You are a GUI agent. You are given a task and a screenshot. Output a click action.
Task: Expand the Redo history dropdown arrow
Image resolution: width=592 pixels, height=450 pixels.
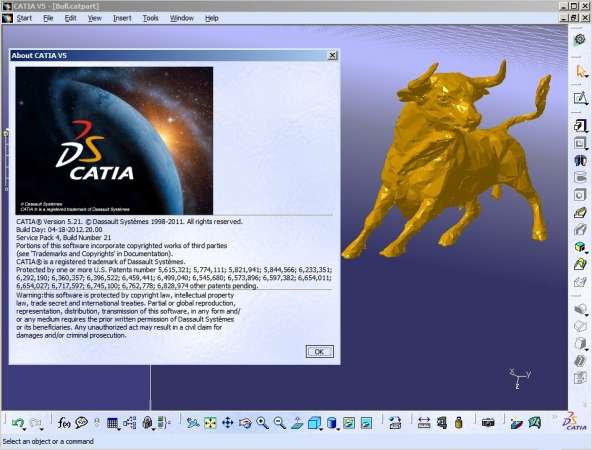[42, 430]
